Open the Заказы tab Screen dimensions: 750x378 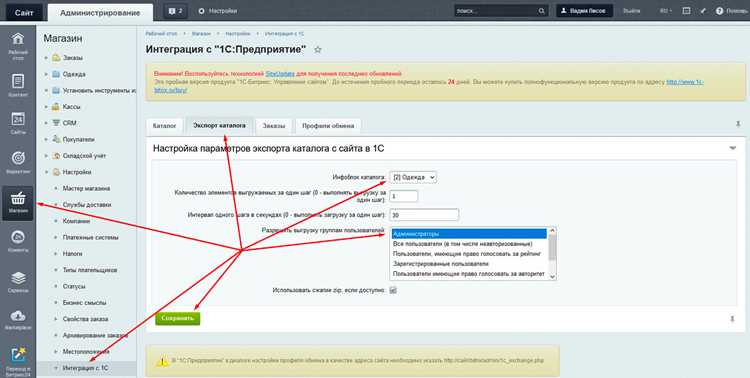click(x=274, y=126)
